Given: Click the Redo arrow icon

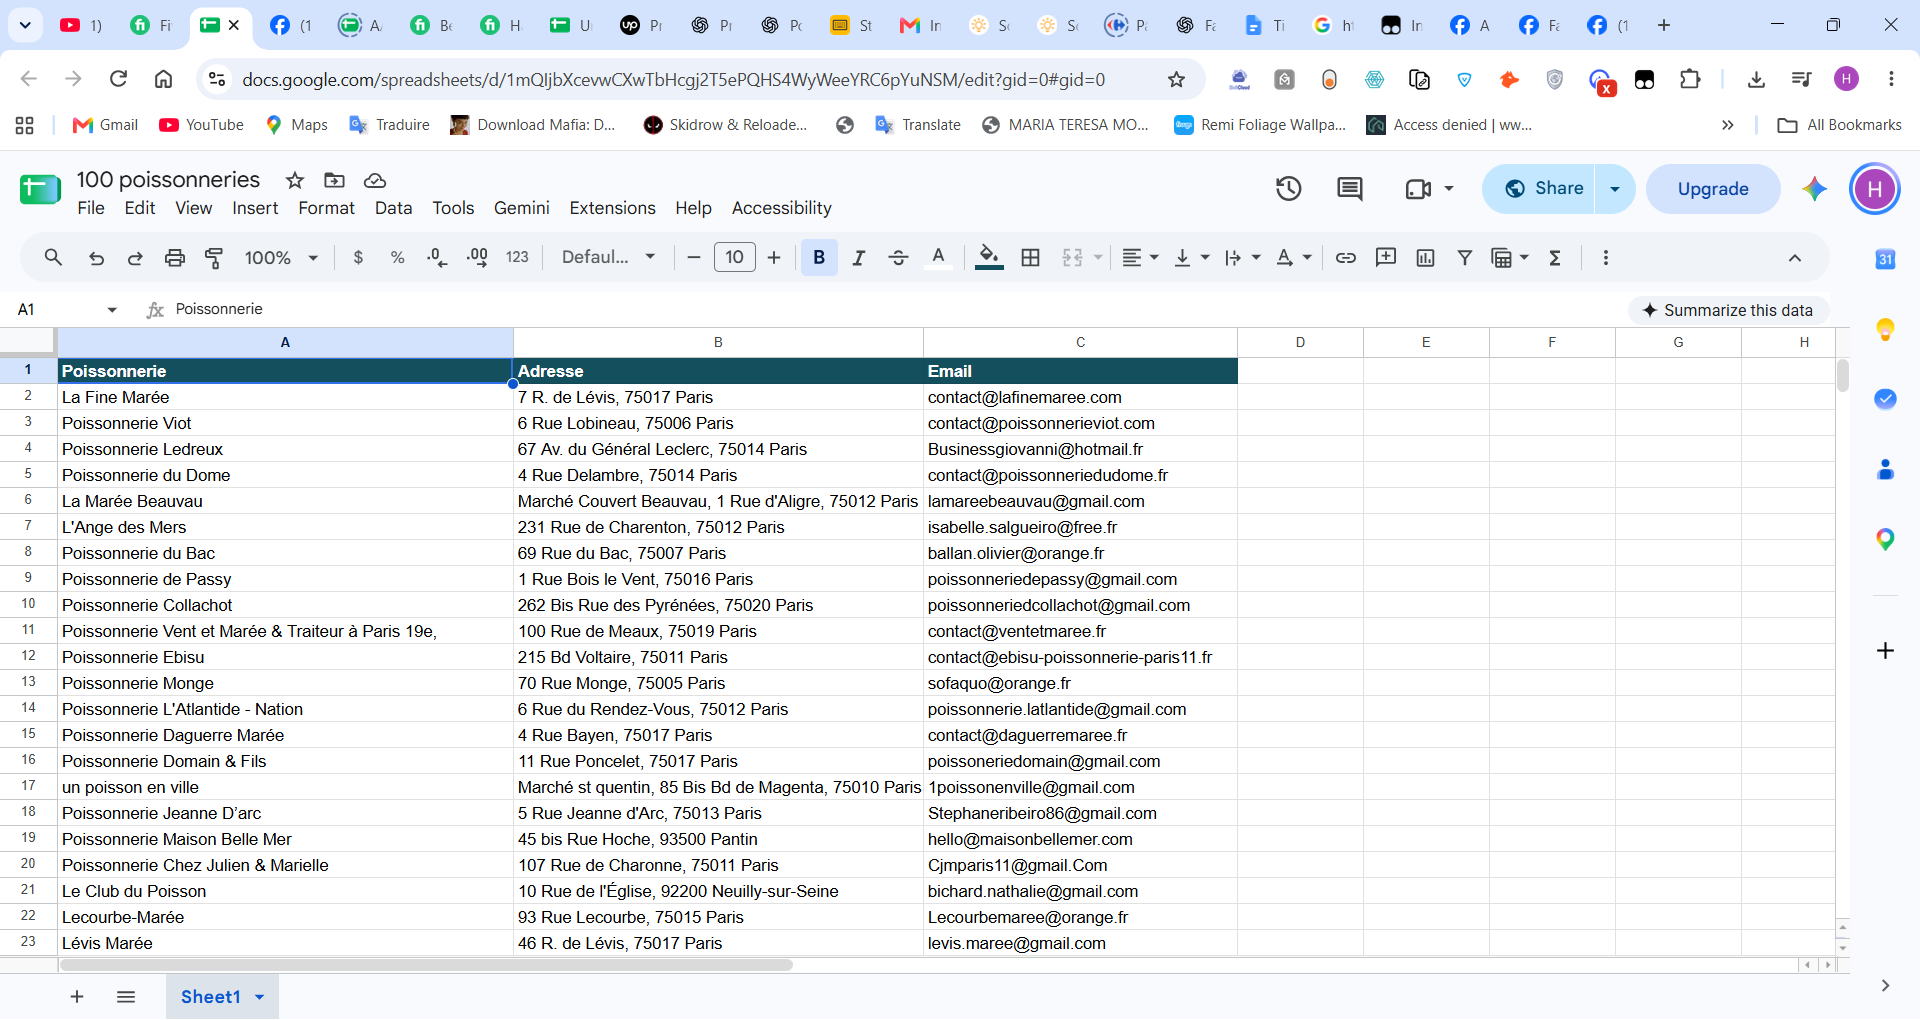Looking at the screenshot, I should pos(135,258).
